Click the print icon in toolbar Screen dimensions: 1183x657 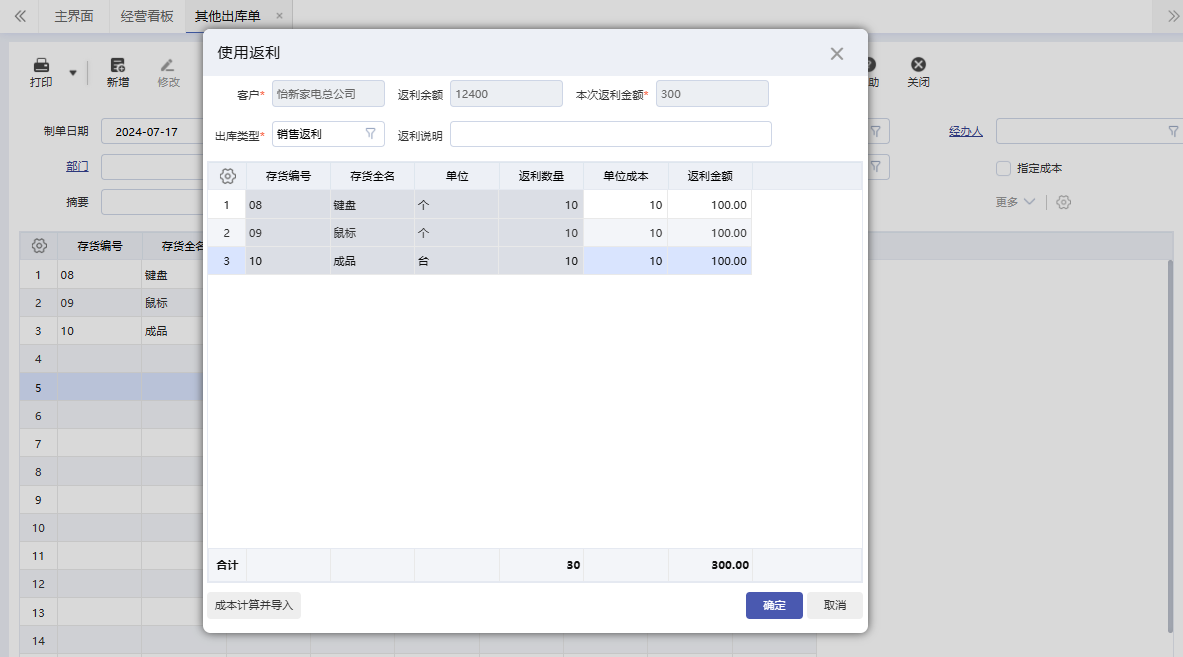41,65
